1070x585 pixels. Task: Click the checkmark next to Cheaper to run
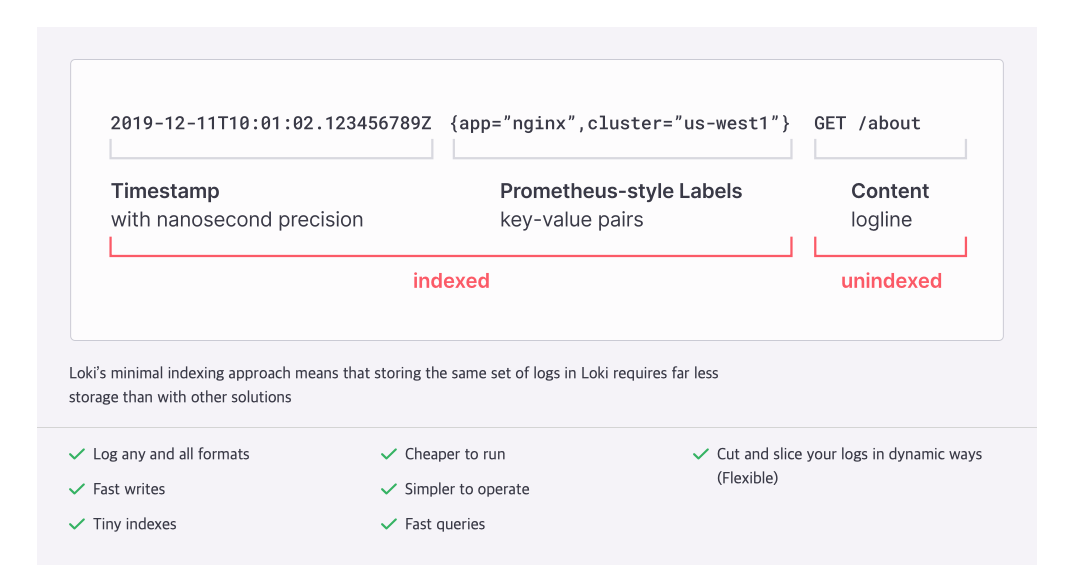[388, 454]
